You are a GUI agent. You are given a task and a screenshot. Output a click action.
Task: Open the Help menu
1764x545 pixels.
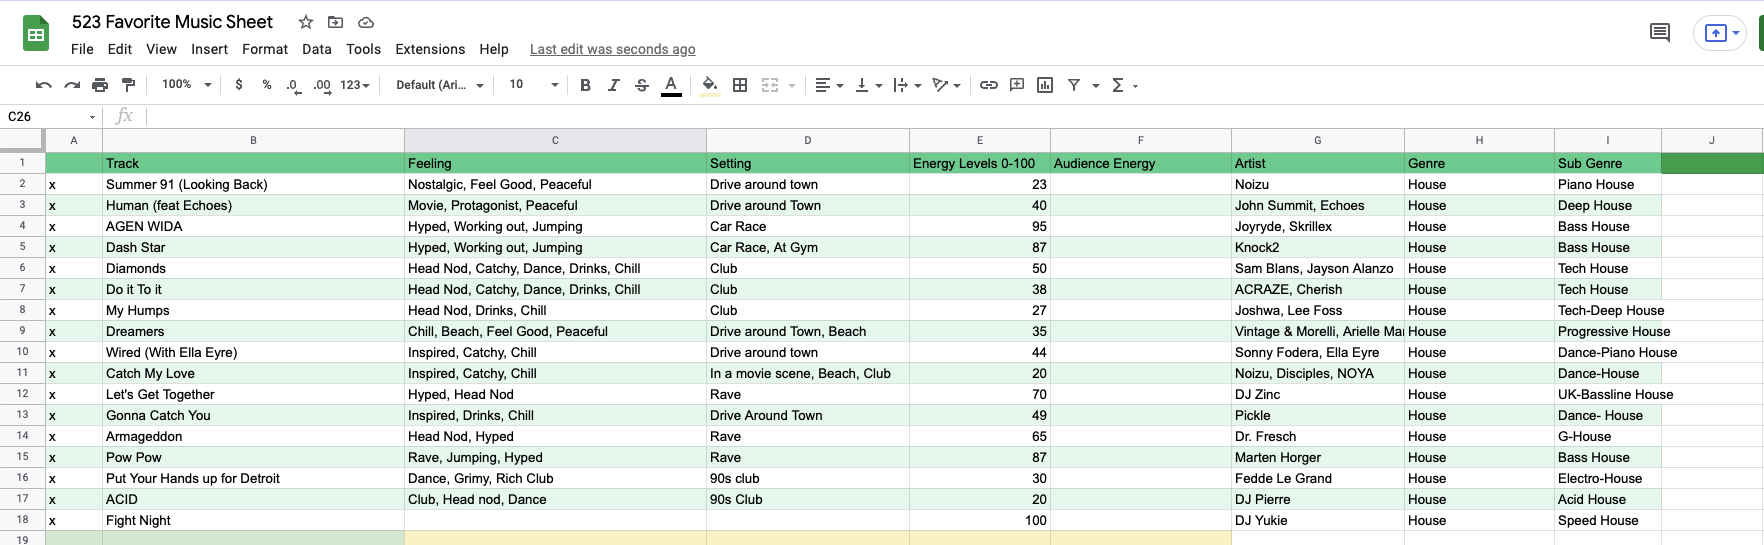pyautogui.click(x=494, y=49)
